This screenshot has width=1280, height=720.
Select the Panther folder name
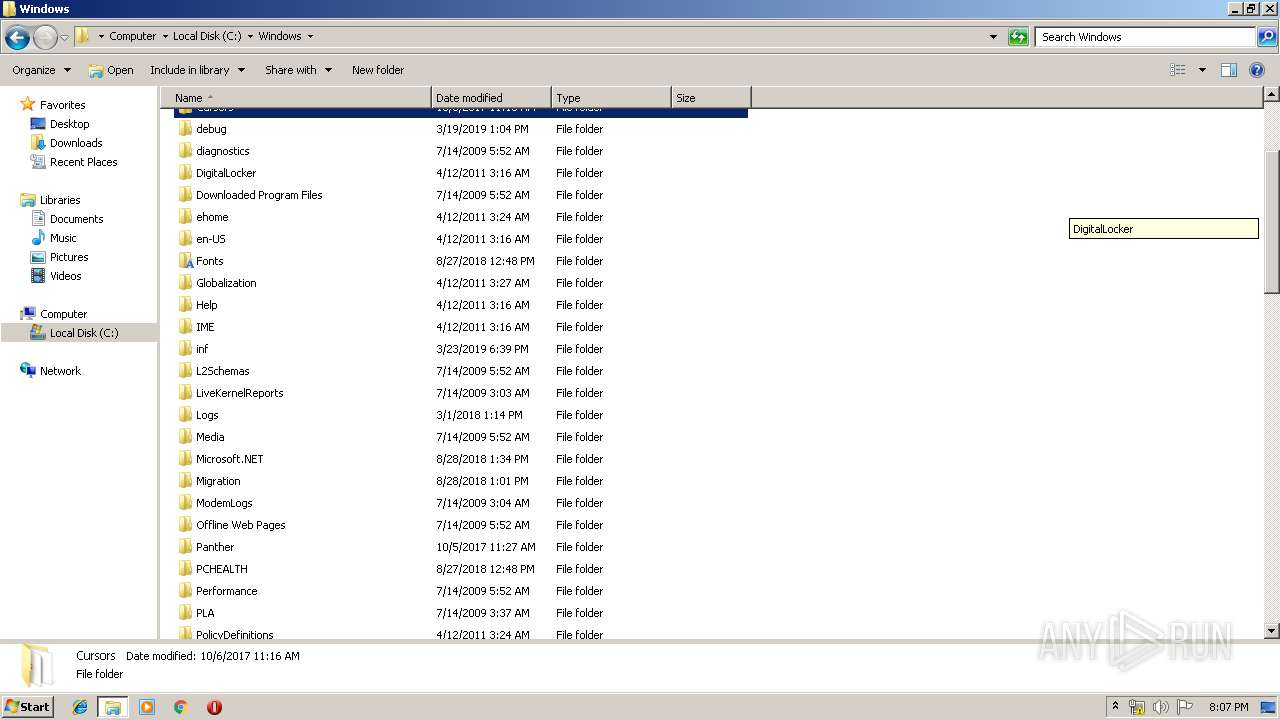click(x=215, y=547)
